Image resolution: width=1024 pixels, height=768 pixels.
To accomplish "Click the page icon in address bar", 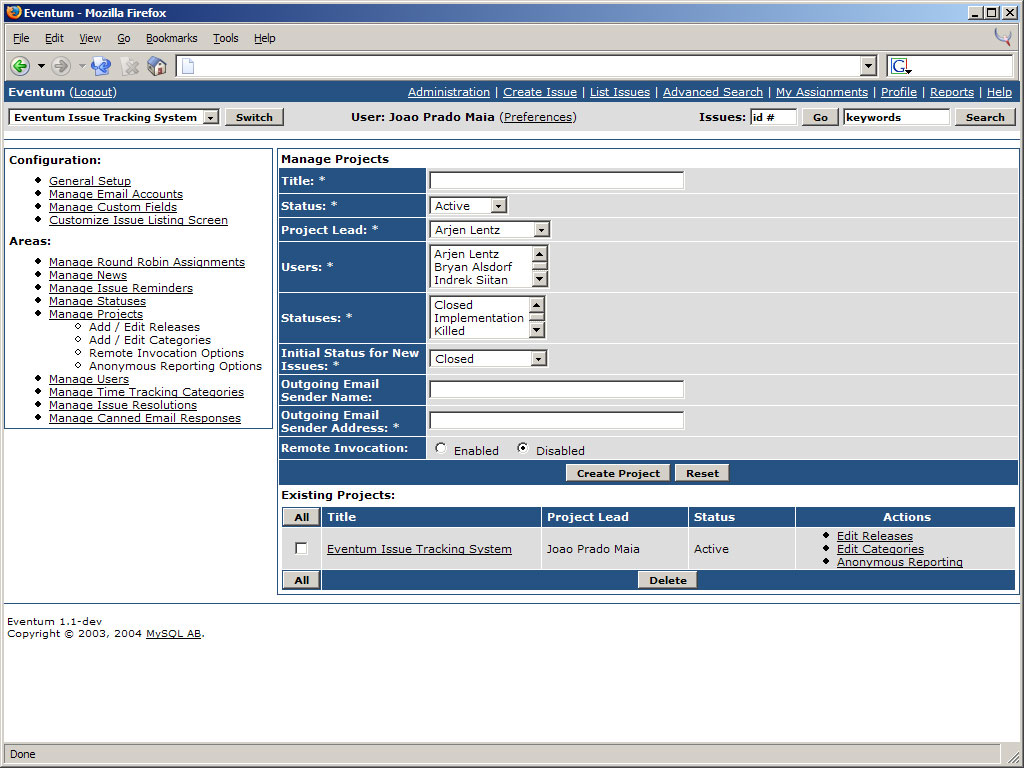I will coord(188,67).
